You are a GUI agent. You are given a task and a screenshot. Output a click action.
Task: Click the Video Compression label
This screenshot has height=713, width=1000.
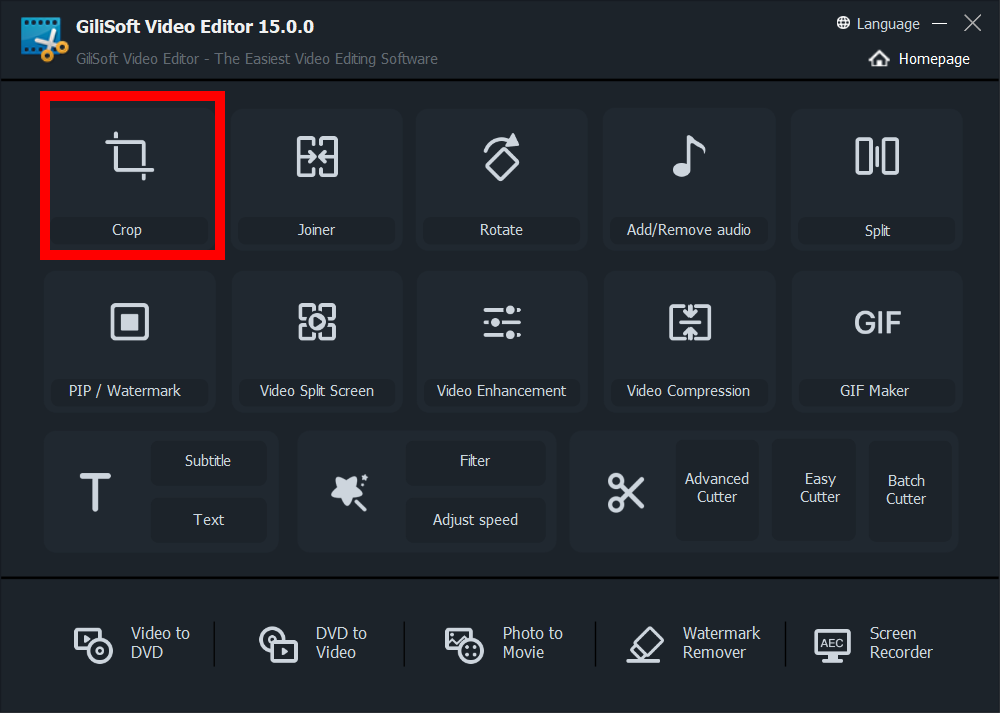point(688,391)
